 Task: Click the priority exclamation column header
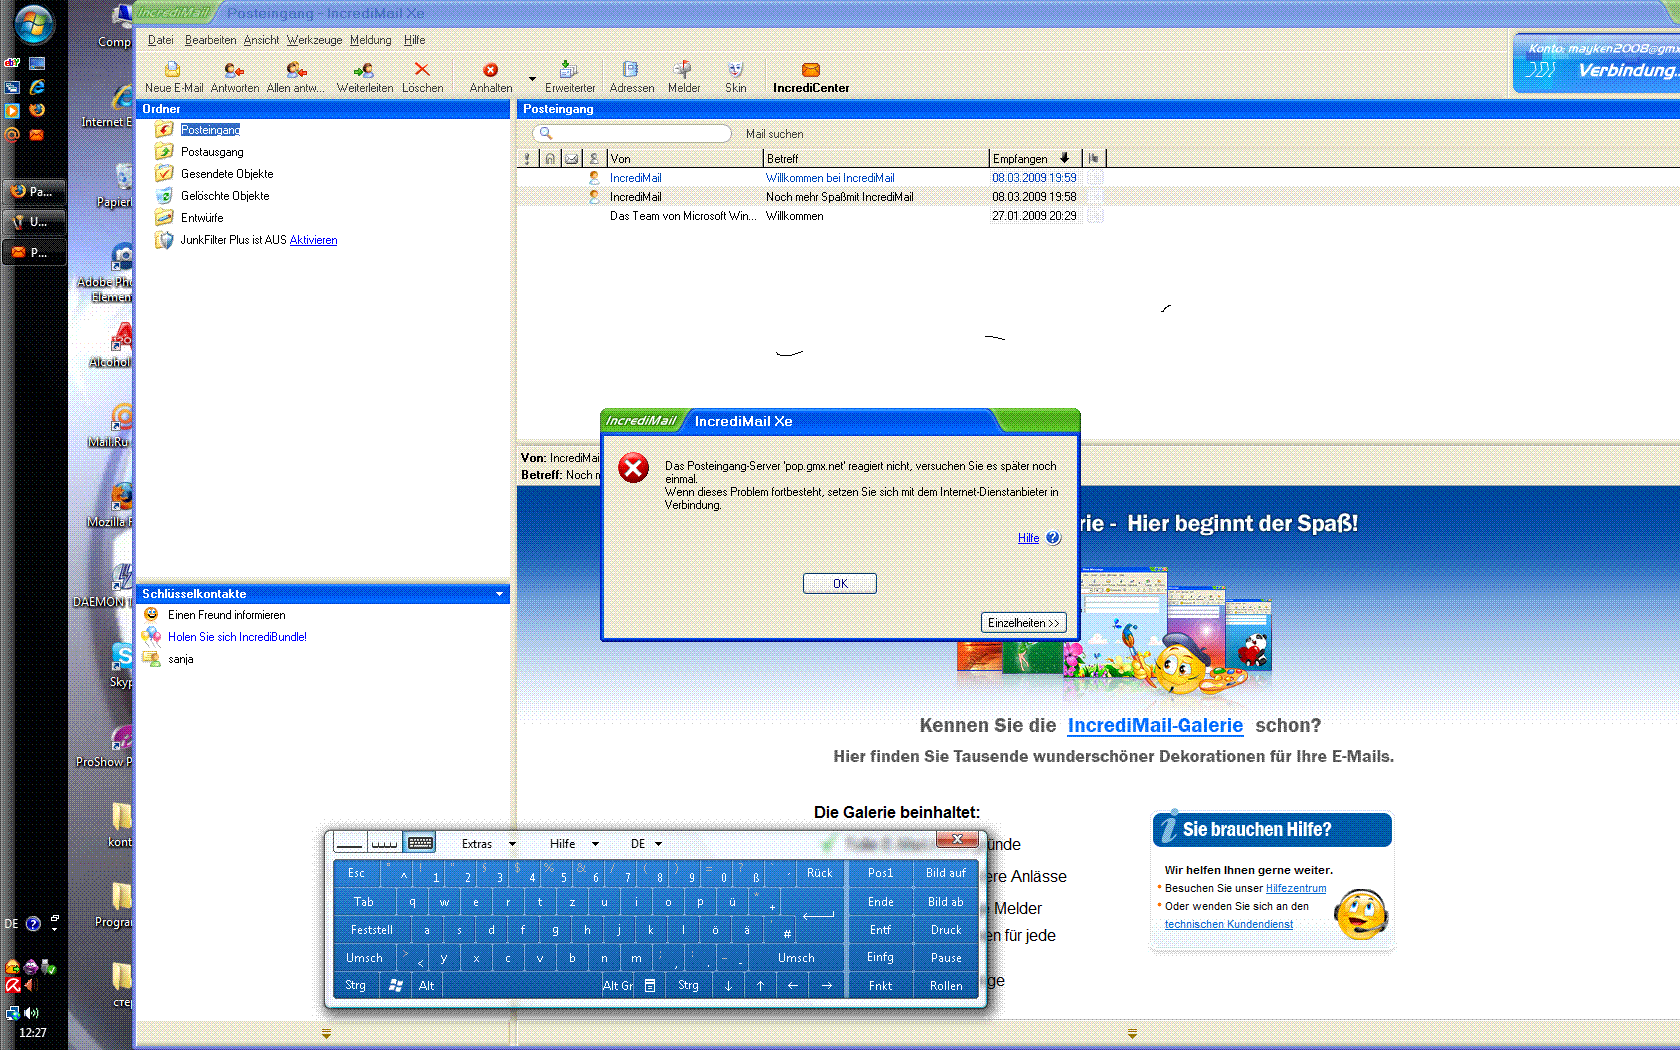[x=527, y=158]
